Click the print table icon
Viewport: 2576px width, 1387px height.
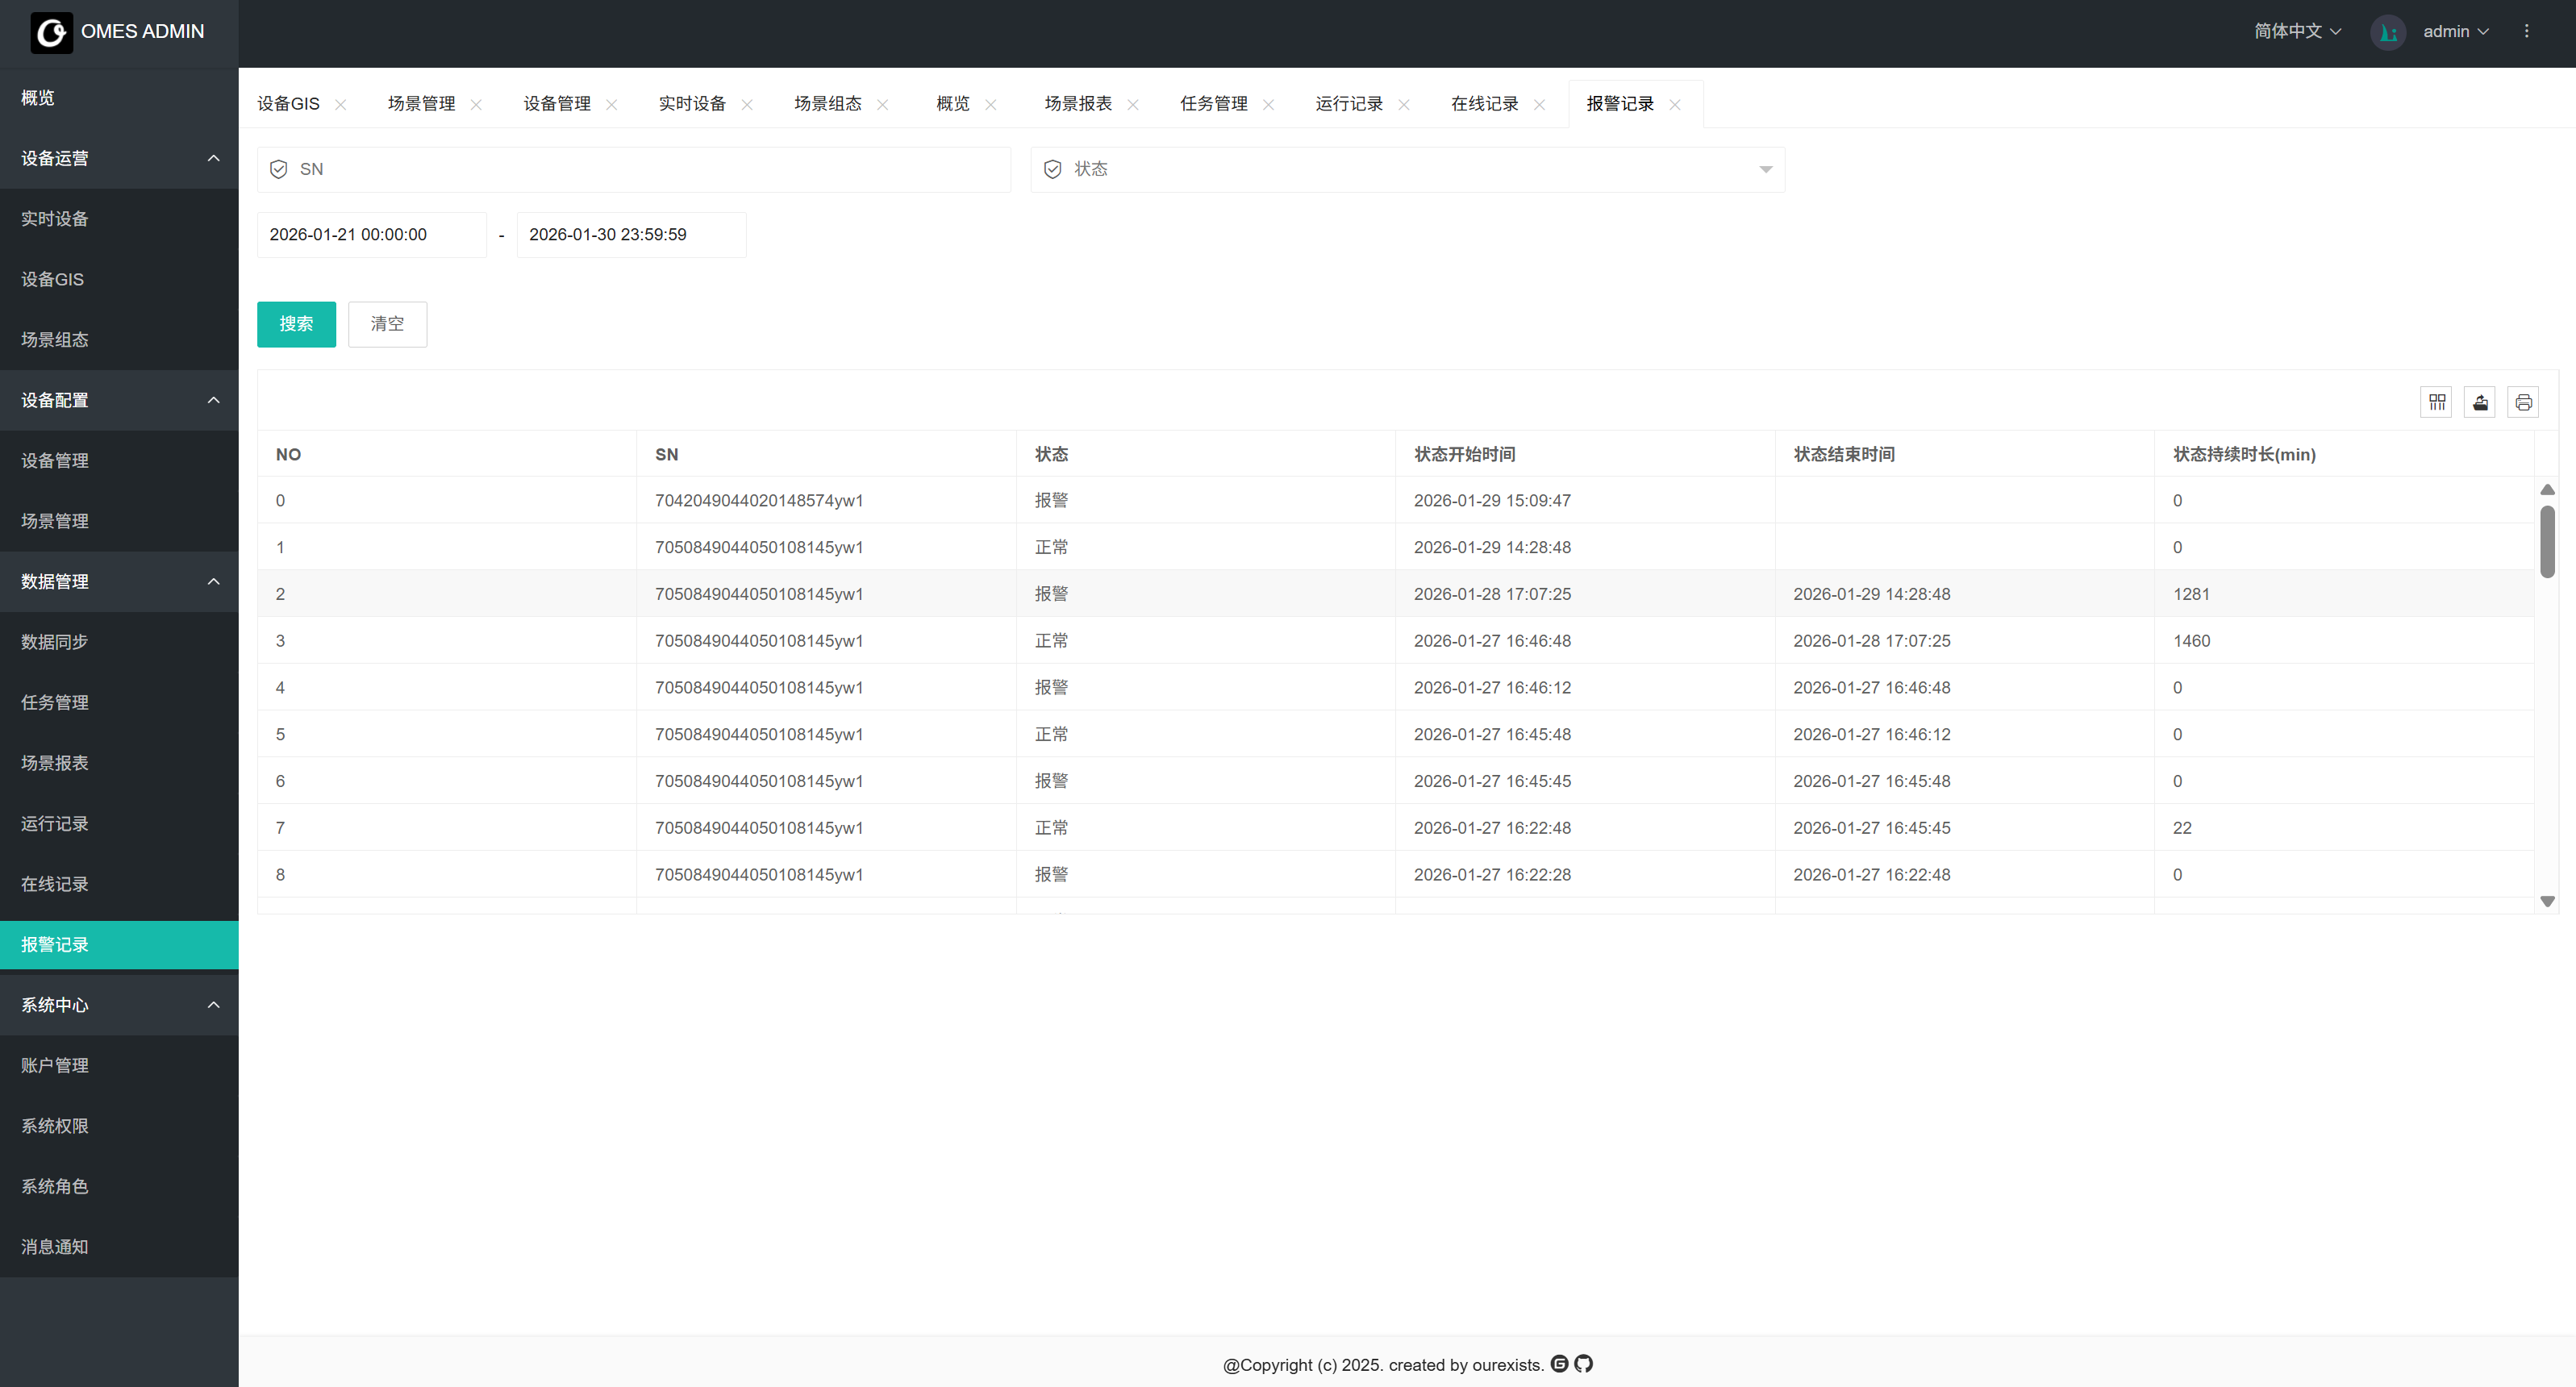point(2523,402)
